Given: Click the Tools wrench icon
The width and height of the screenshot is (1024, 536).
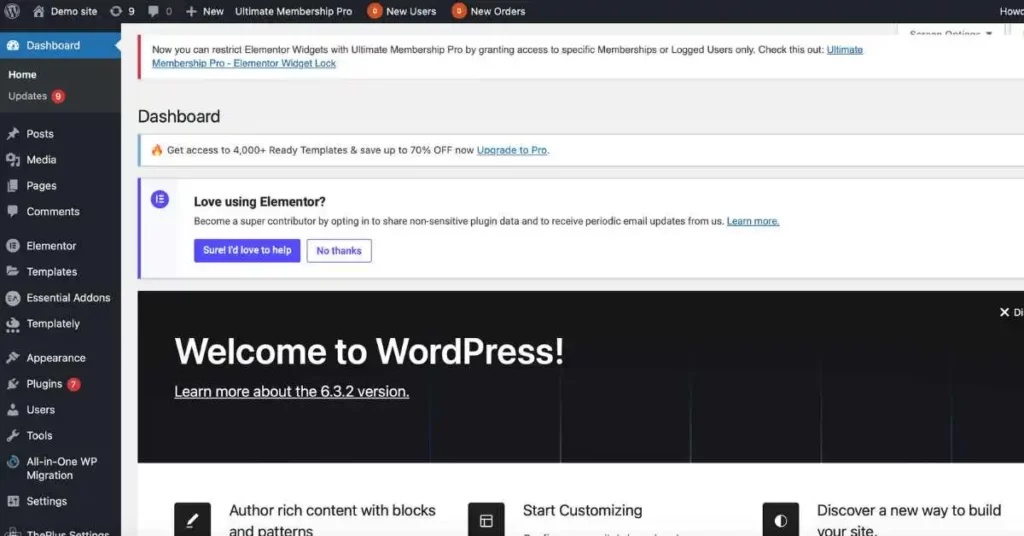Looking at the screenshot, I should [13, 435].
